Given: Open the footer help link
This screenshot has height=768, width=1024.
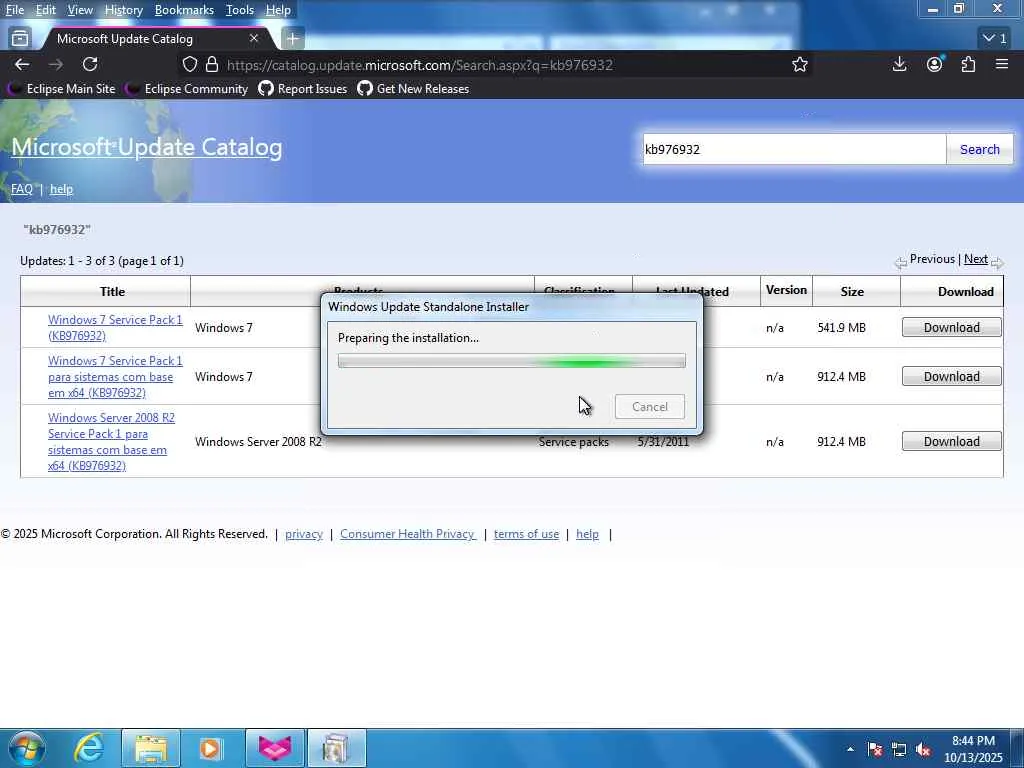Looking at the screenshot, I should [x=587, y=534].
